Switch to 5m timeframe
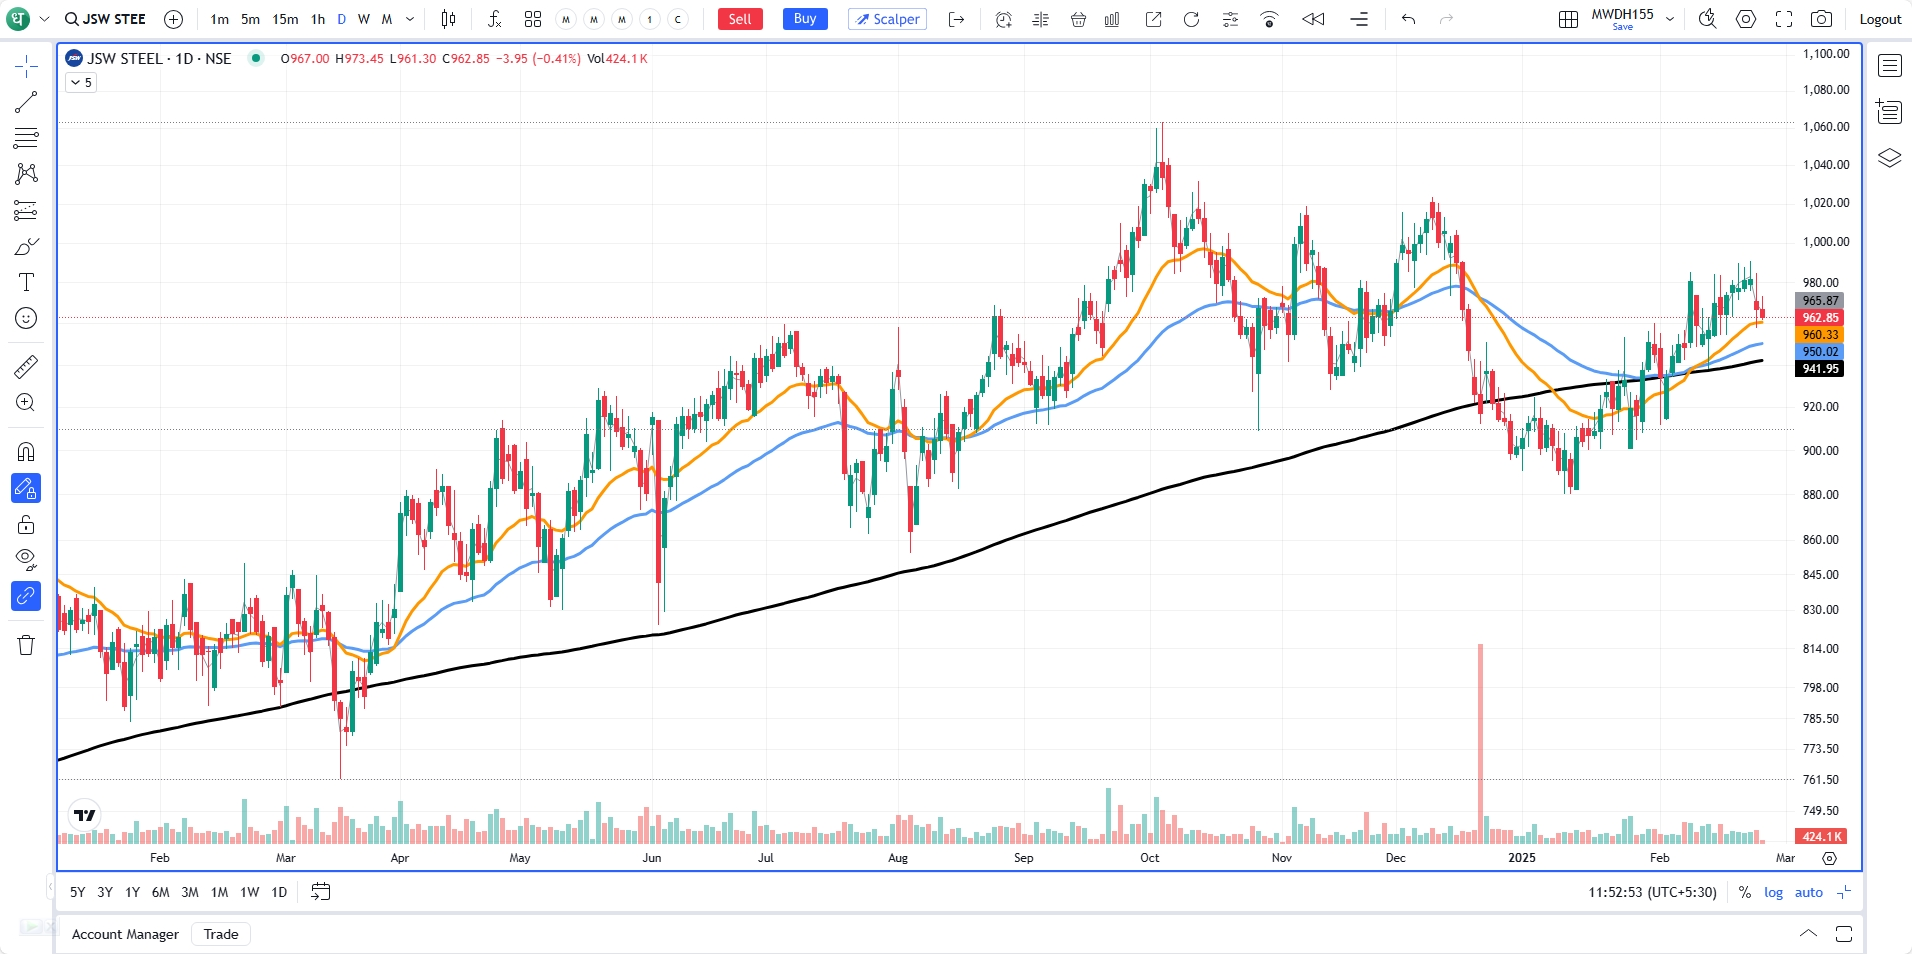This screenshot has height=954, width=1912. point(250,19)
